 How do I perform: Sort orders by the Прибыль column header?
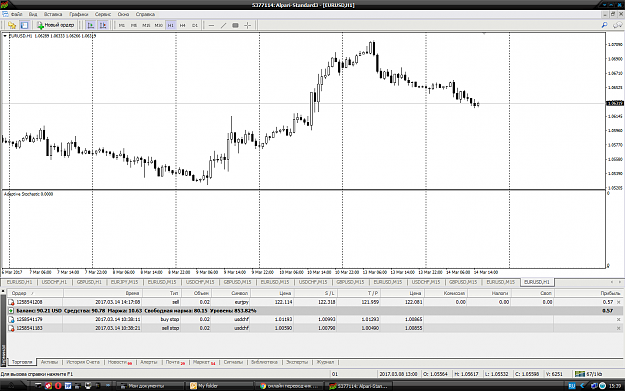tap(589, 293)
